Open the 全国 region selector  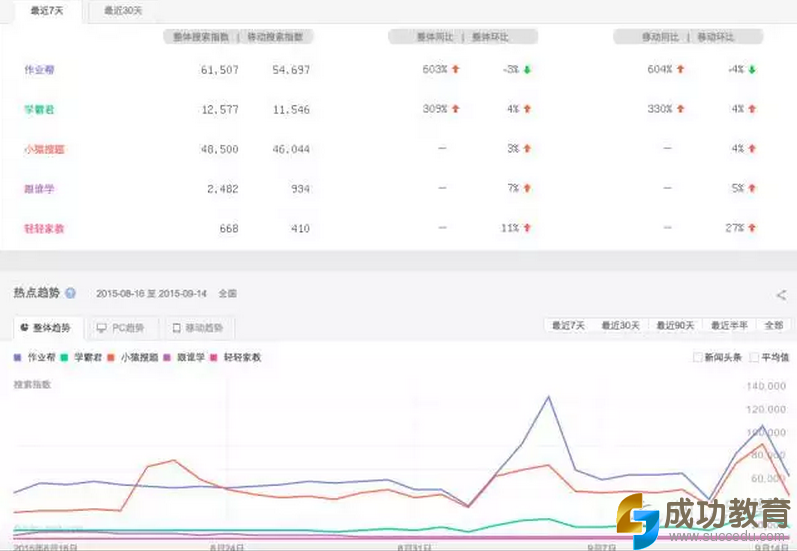(x=227, y=294)
